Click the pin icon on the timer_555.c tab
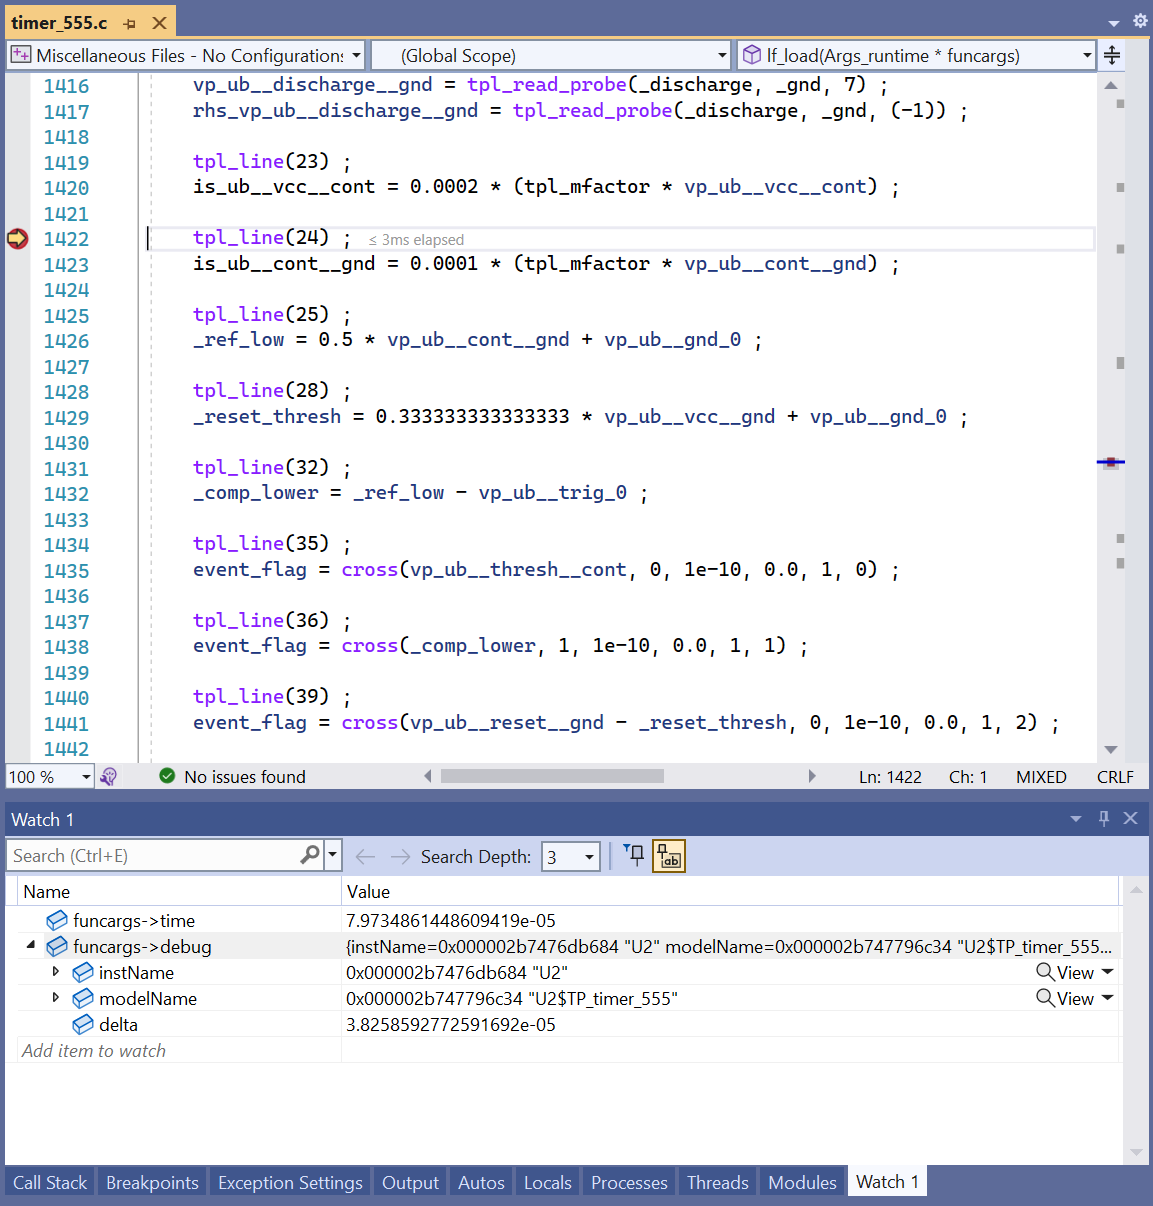Viewport: 1153px width, 1206px height. pyautogui.click(x=128, y=21)
